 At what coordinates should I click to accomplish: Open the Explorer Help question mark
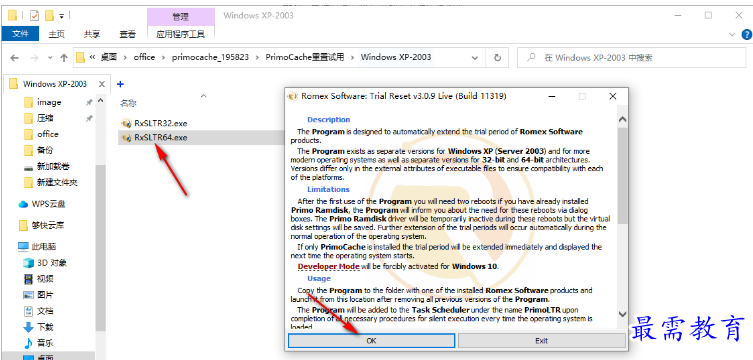pyautogui.click(x=747, y=35)
